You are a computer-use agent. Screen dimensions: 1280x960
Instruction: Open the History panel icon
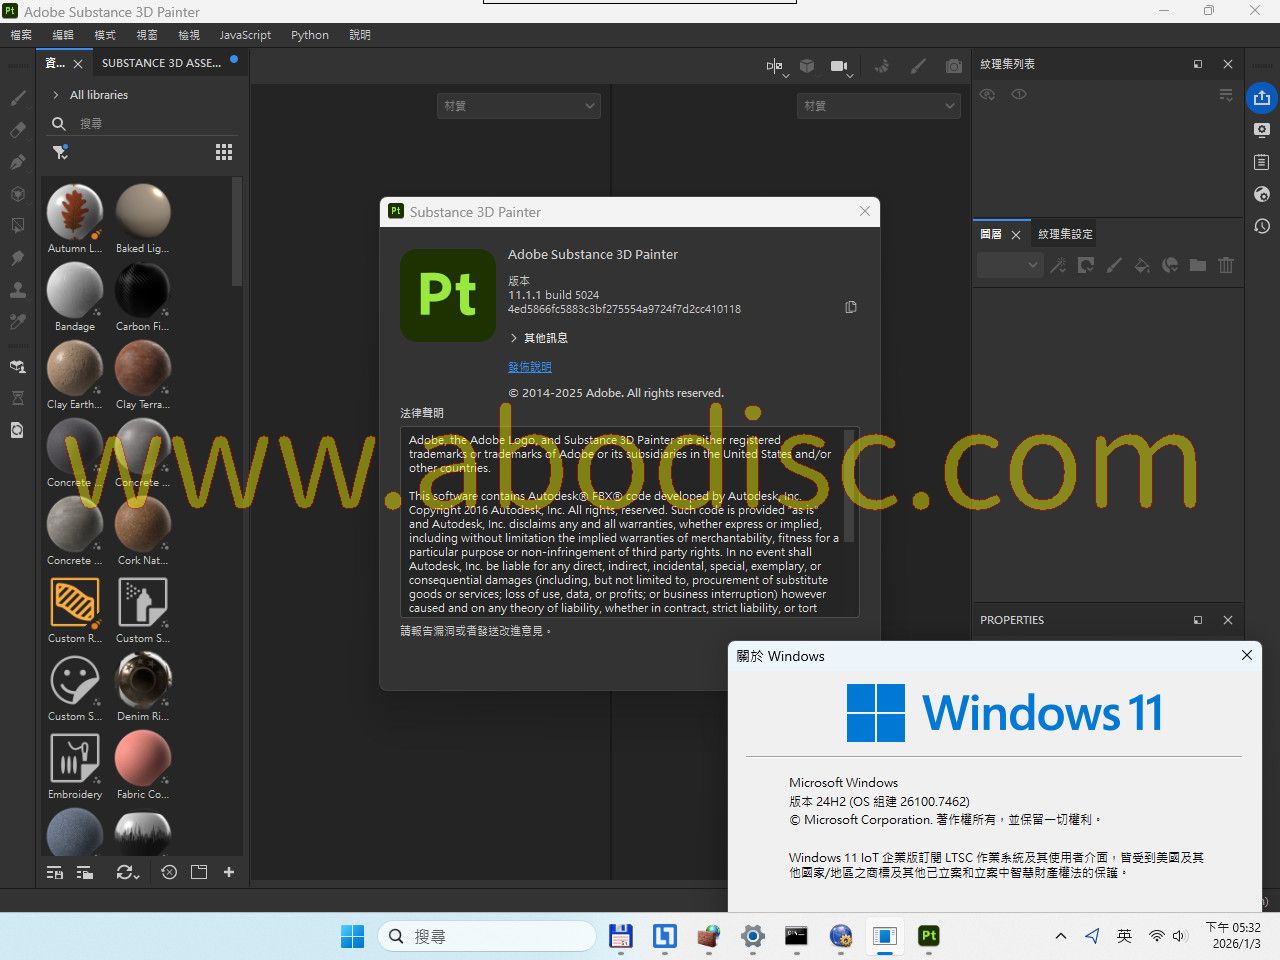tap(1262, 226)
